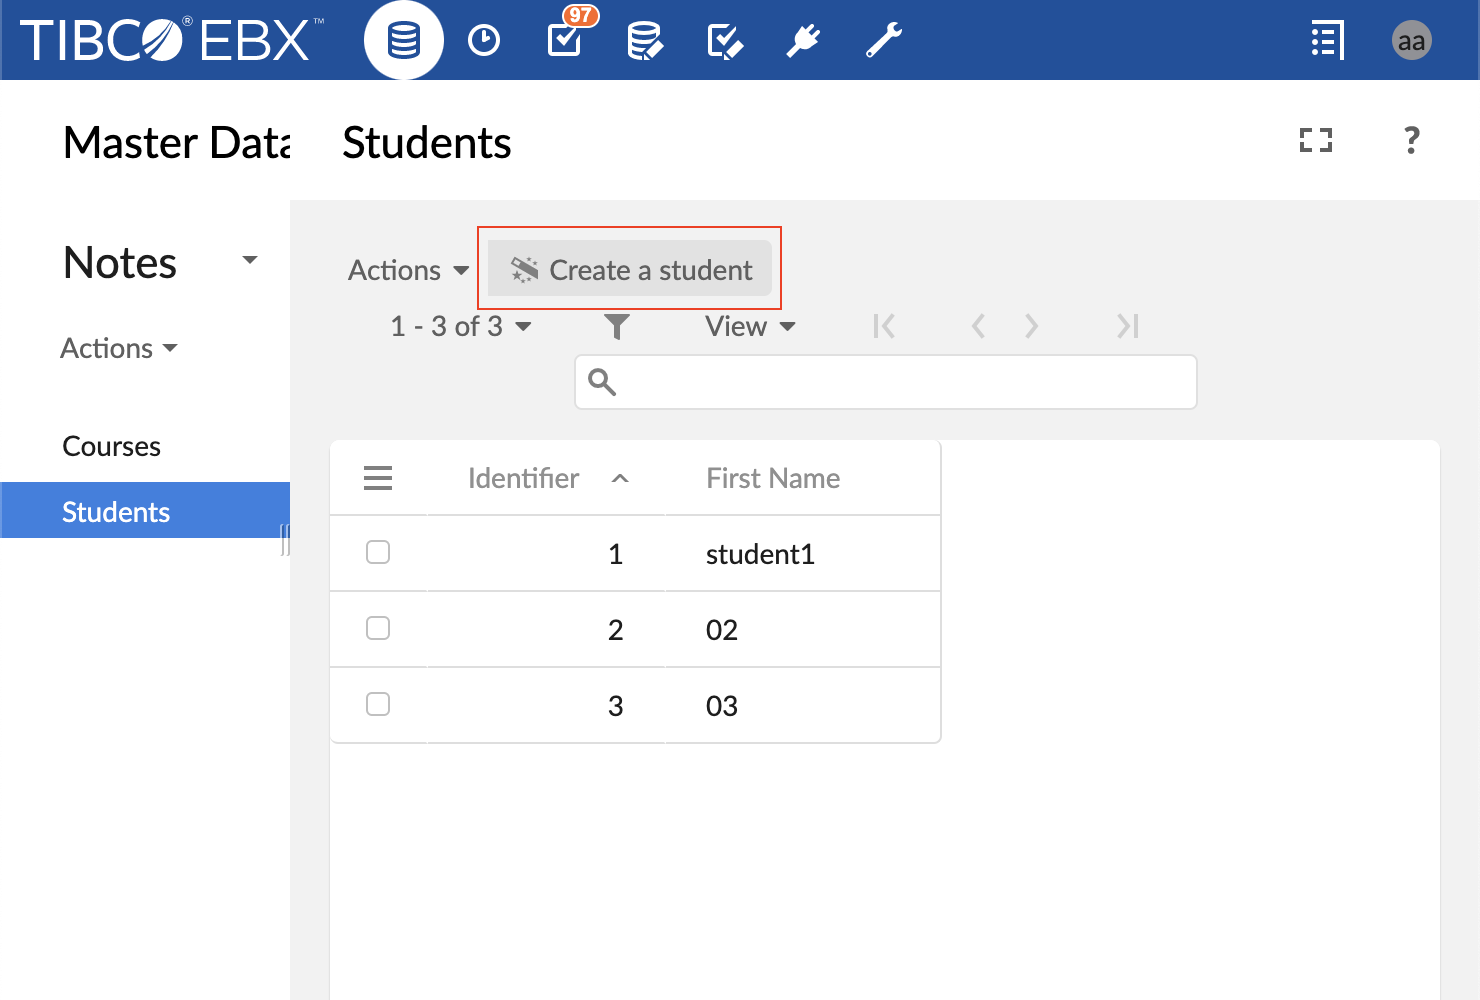Open the inbox with 97 badge

pos(566,39)
